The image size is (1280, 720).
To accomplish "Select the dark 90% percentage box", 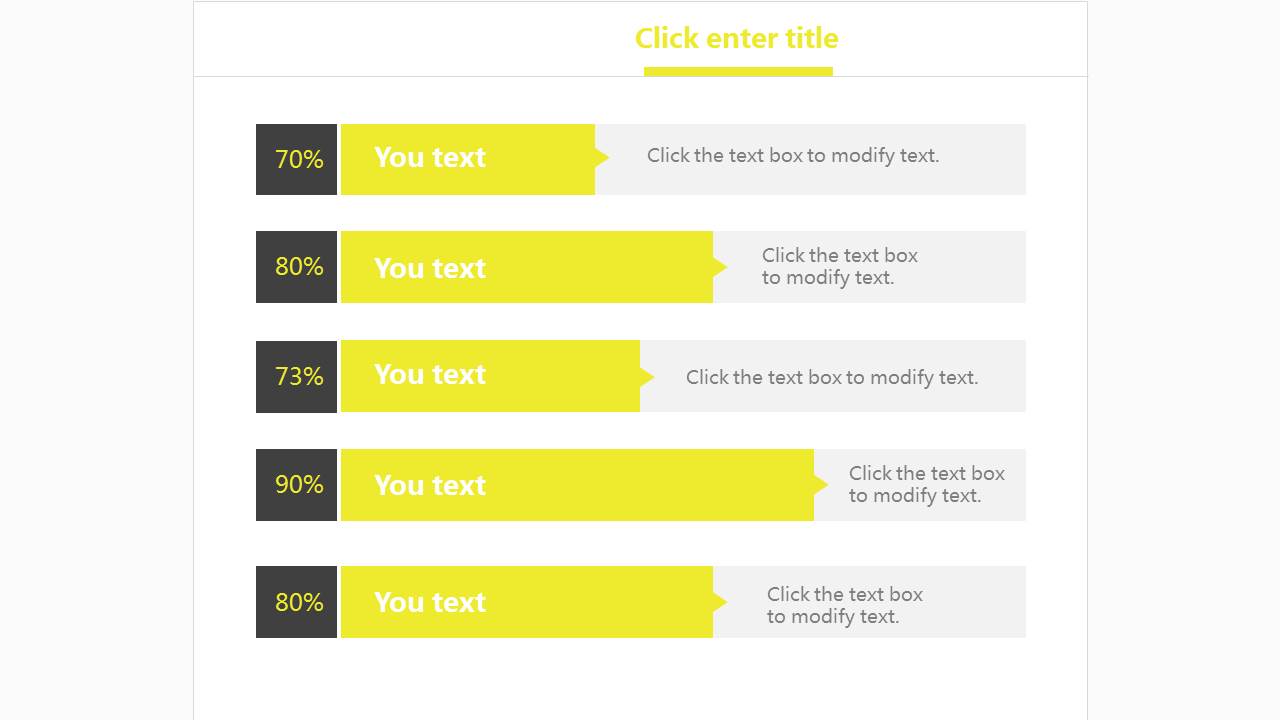I will coord(297,485).
